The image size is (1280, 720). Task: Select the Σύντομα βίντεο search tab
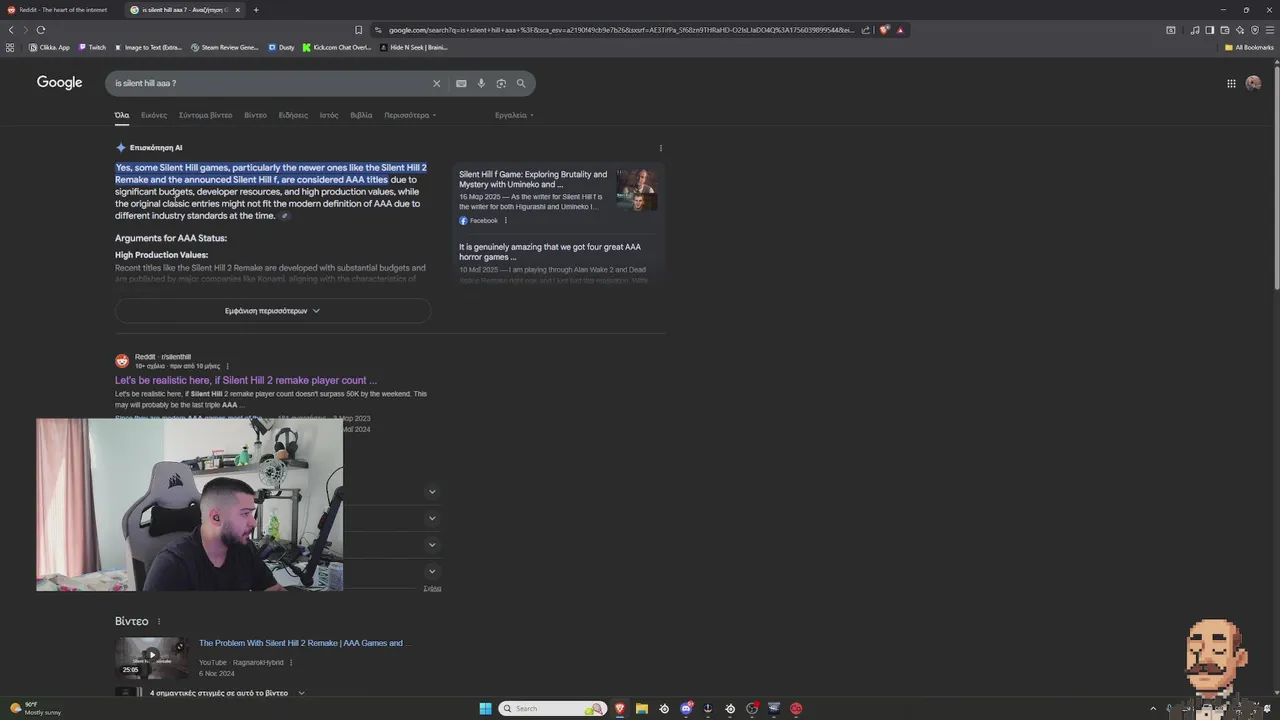[x=205, y=115]
